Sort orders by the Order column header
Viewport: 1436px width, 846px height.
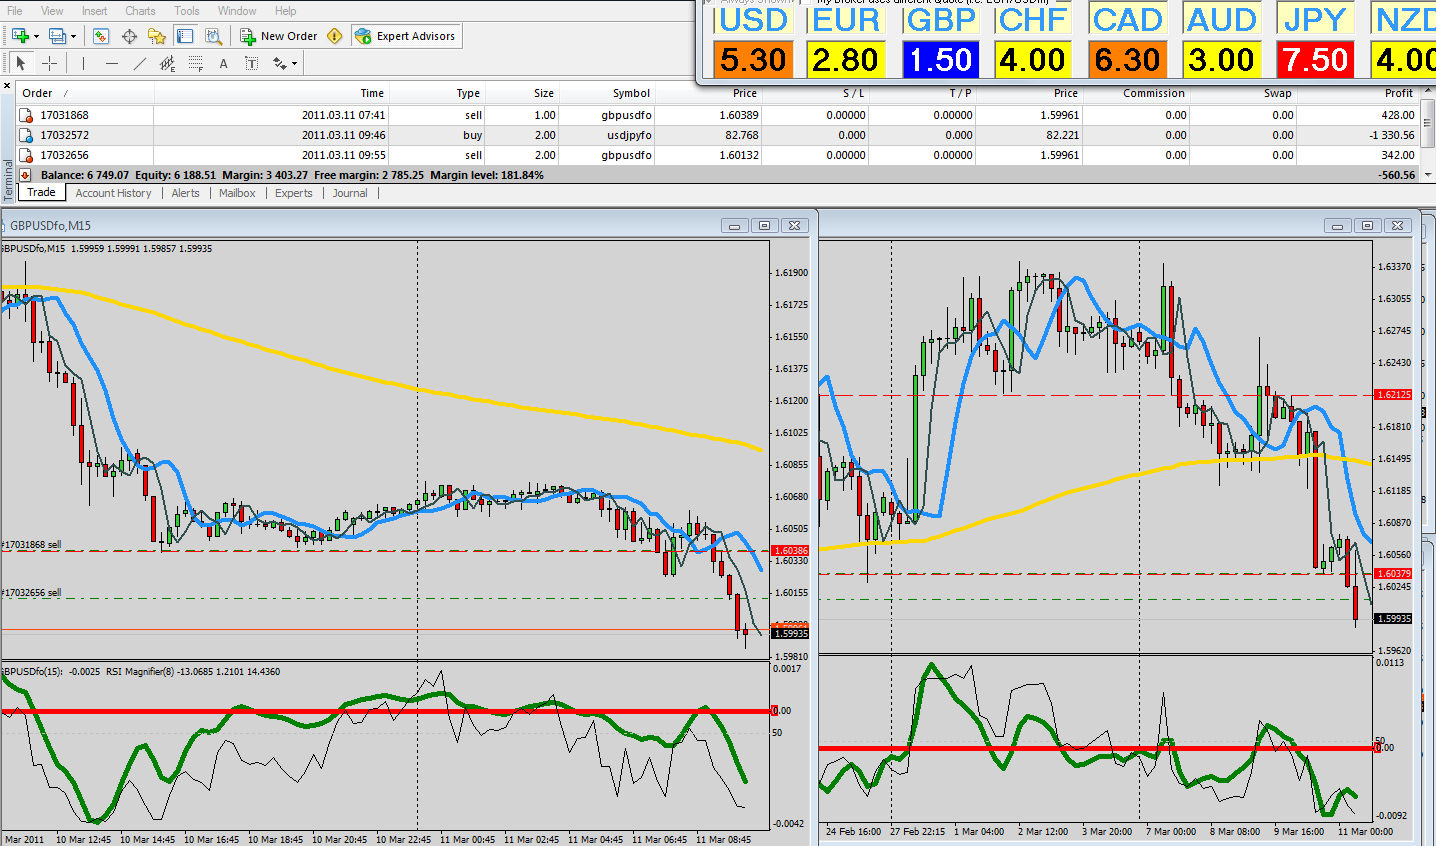coord(86,93)
